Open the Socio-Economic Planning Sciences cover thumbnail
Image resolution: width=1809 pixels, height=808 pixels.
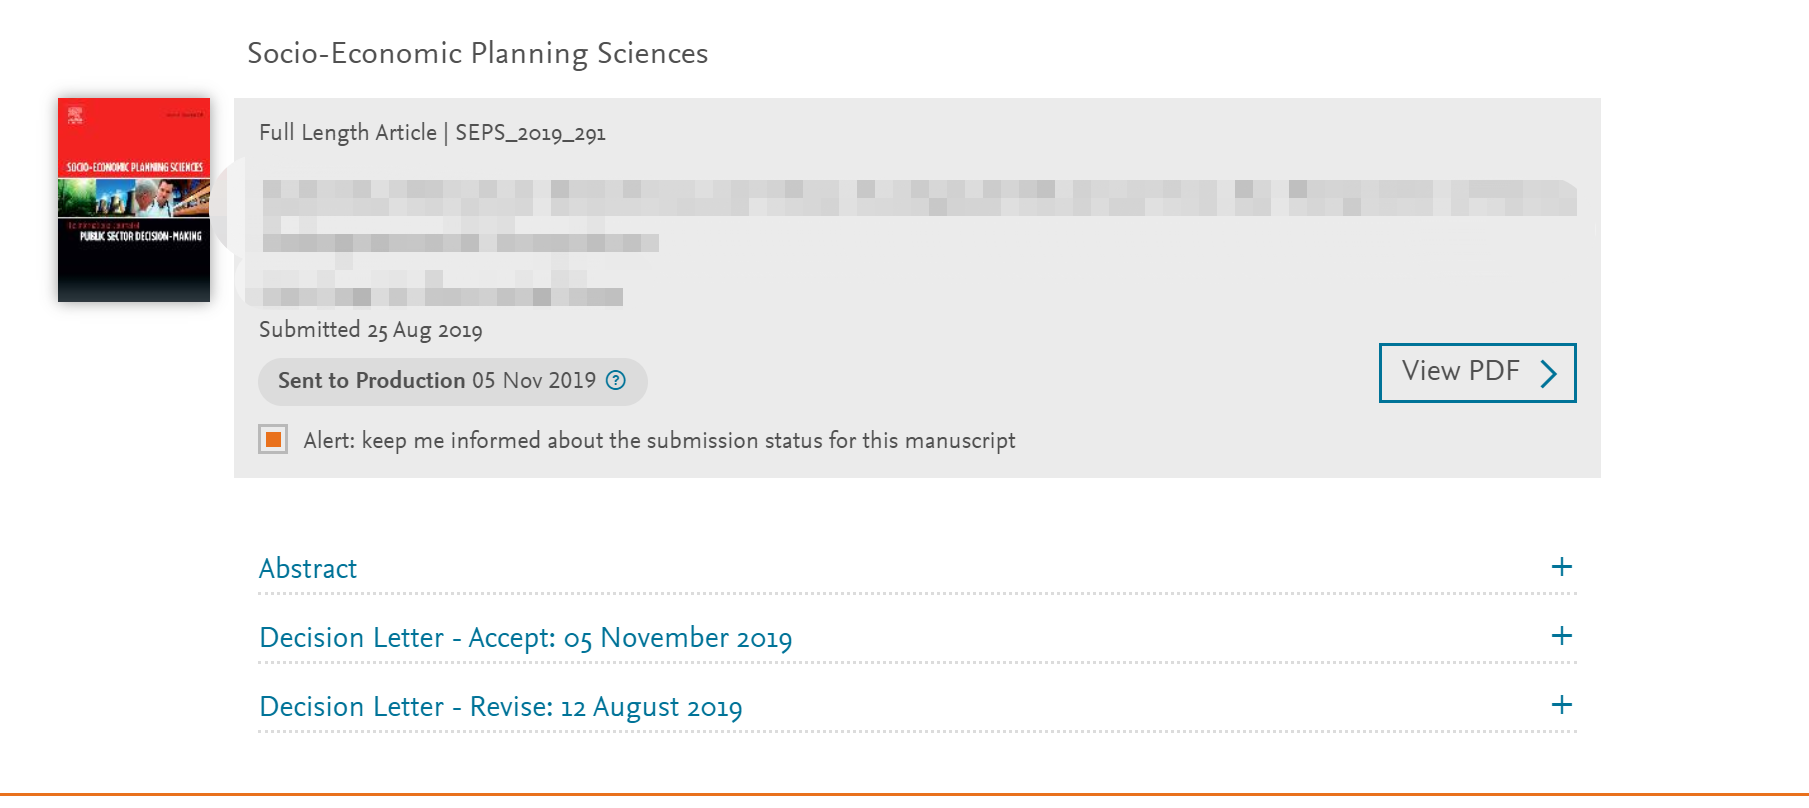[134, 200]
